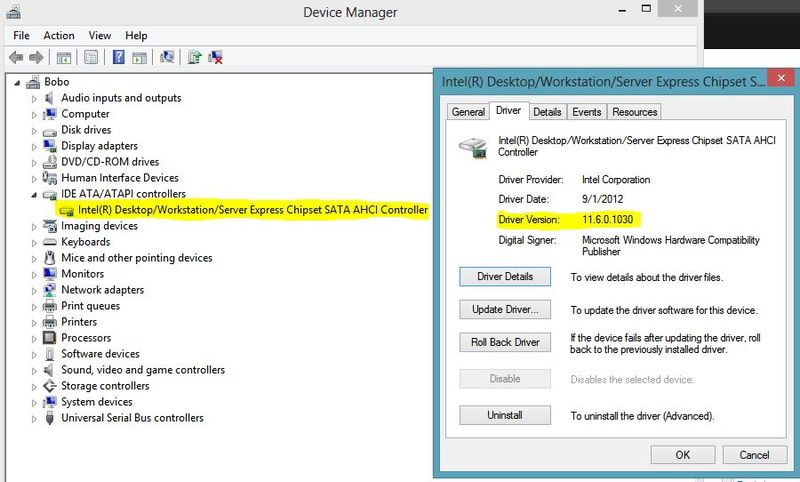The width and height of the screenshot is (800, 482).
Task: Collapse IDE ATA/ATAPI controllers node
Action: point(34,195)
